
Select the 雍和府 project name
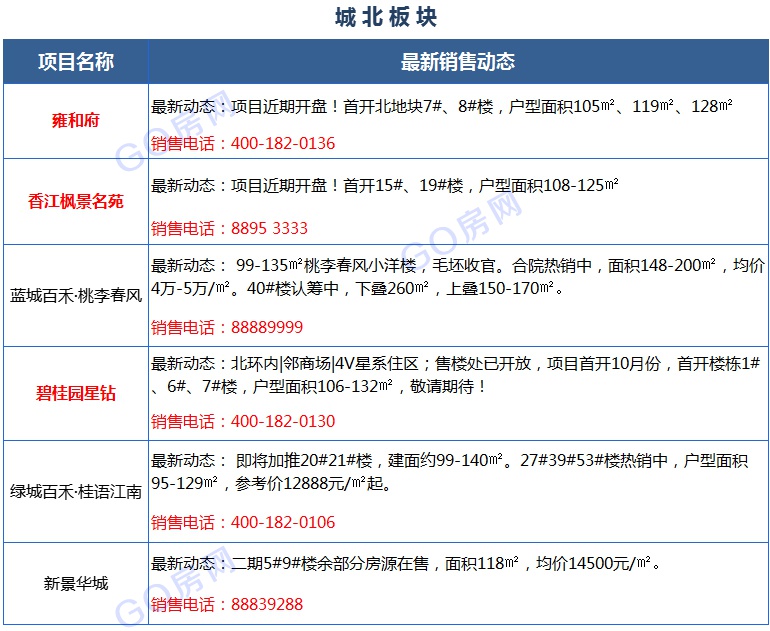pos(76,120)
